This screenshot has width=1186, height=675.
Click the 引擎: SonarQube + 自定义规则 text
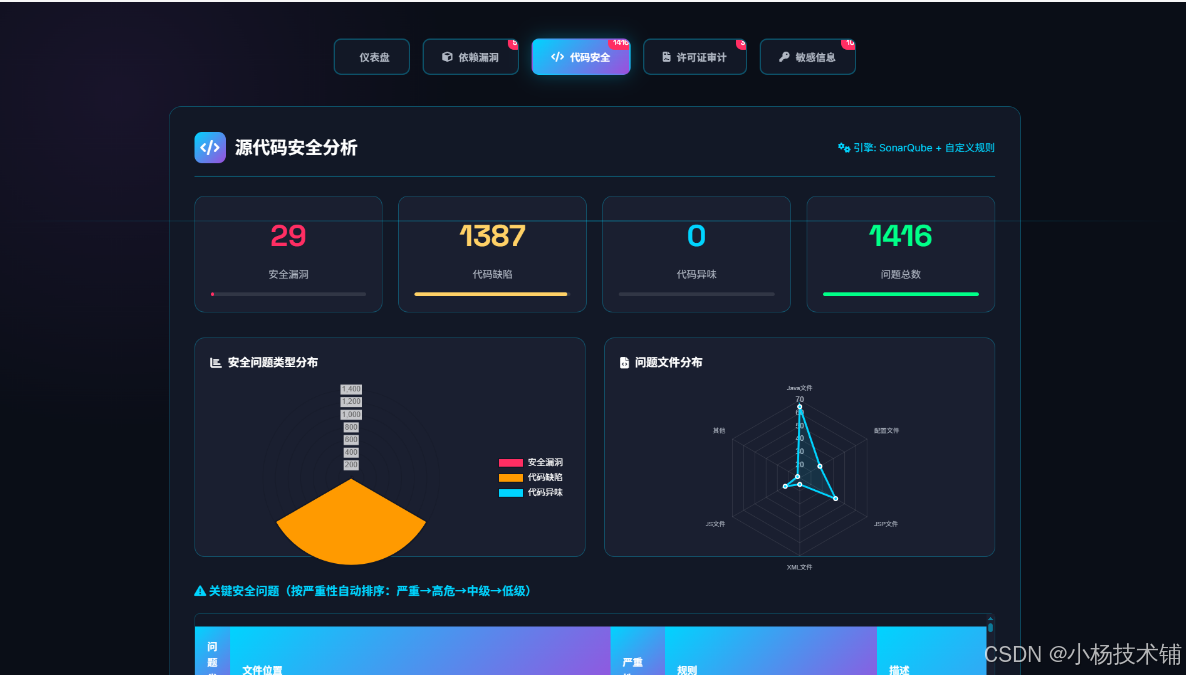(924, 148)
